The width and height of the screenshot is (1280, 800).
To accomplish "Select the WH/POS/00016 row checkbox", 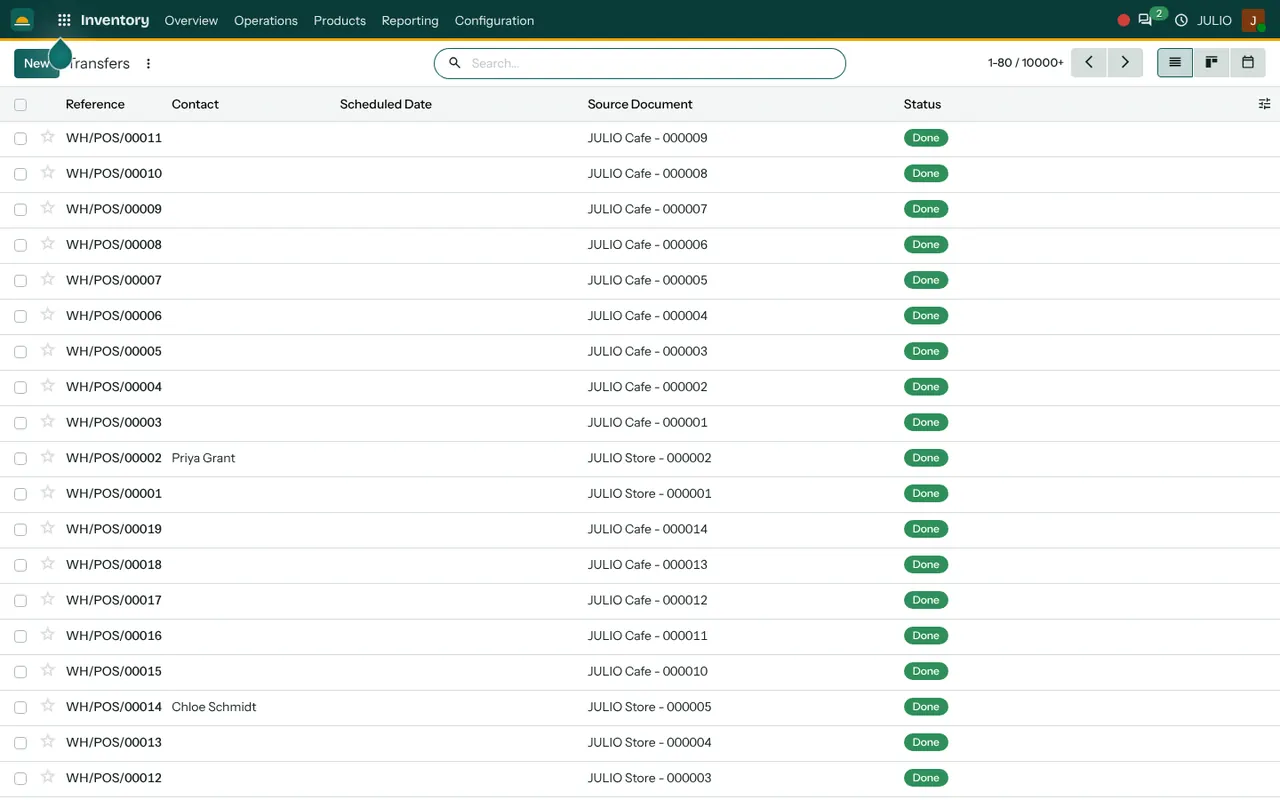I will tap(20, 636).
